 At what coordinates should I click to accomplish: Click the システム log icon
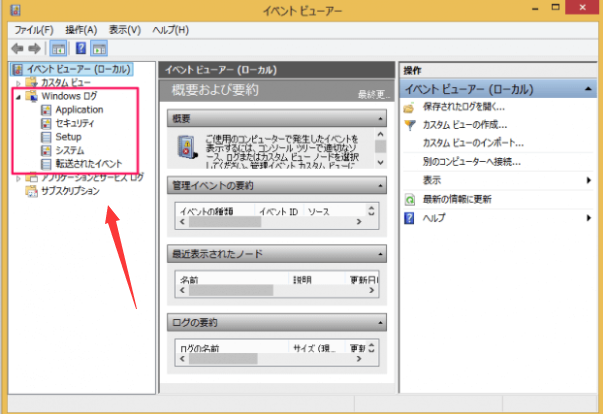point(46,150)
